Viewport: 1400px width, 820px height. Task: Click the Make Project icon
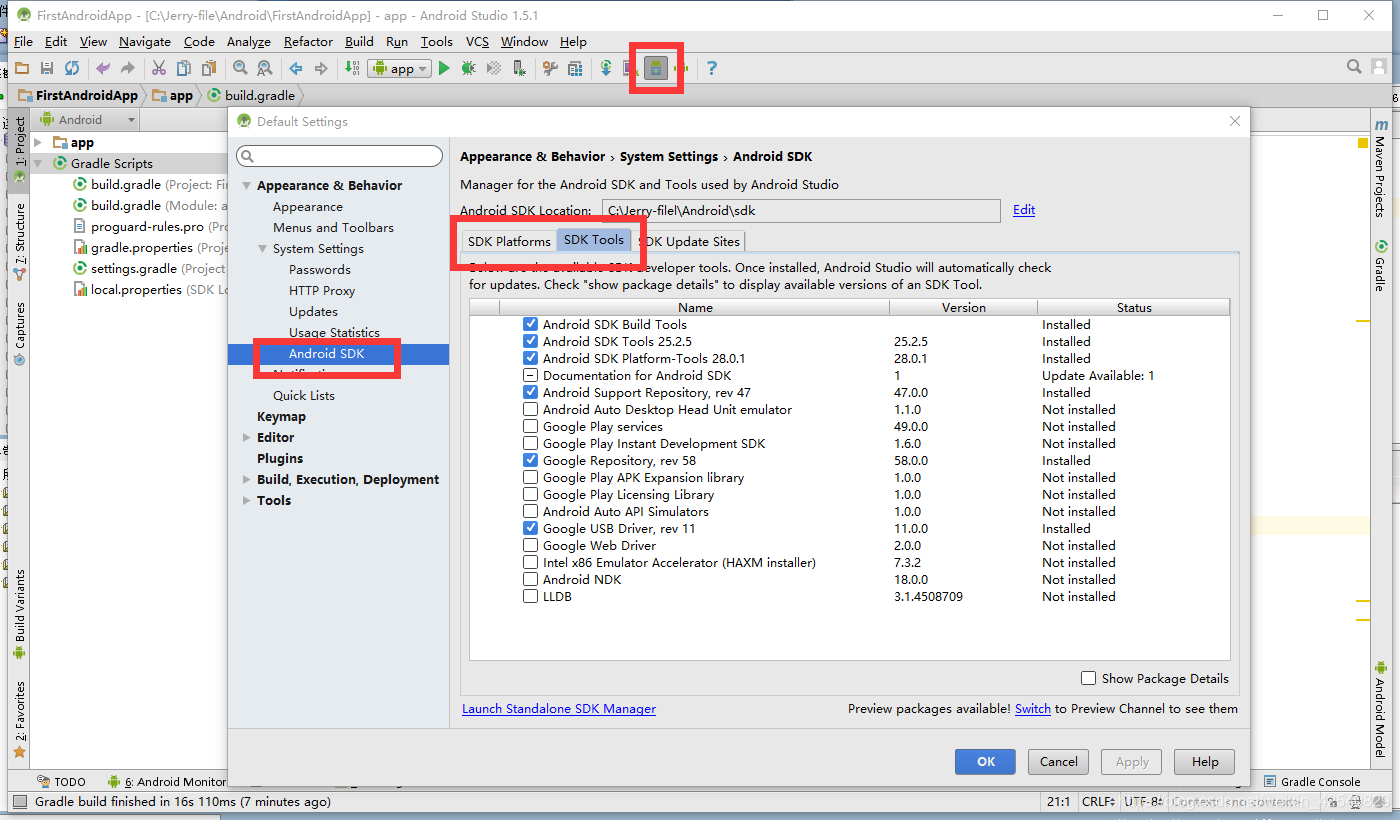[x=352, y=68]
